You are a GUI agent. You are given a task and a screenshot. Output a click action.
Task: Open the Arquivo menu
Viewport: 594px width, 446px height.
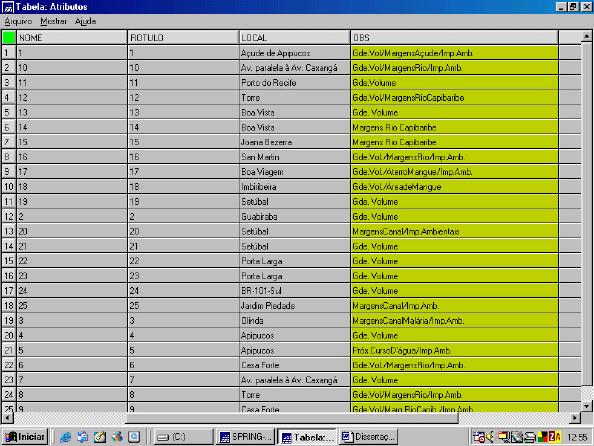[18, 21]
